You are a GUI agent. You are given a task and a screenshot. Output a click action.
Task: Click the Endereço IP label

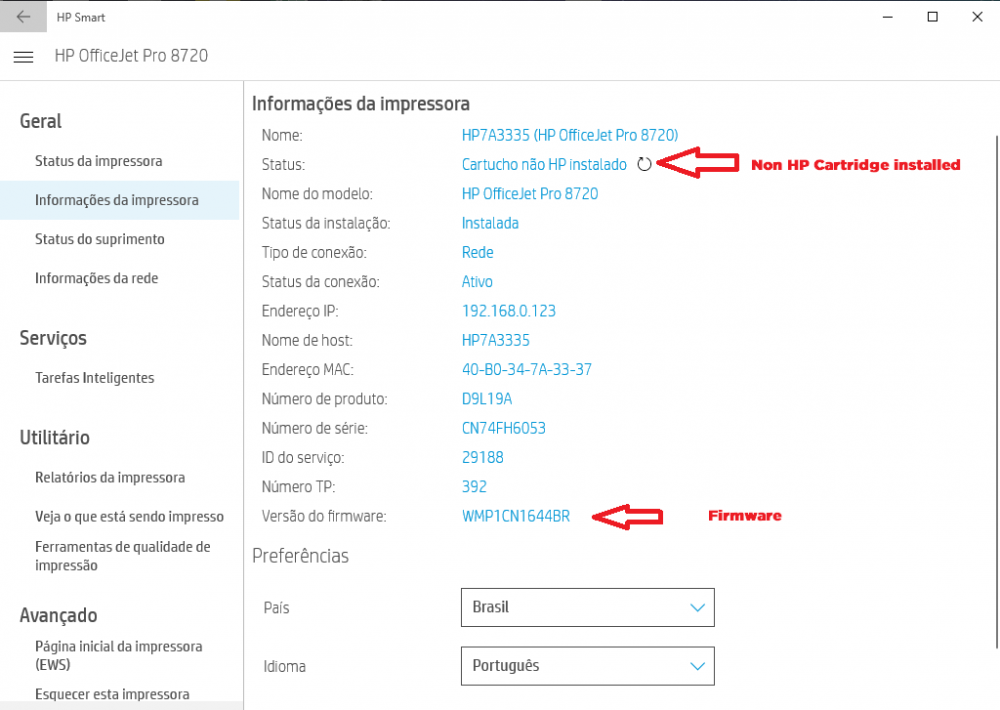(300, 311)
